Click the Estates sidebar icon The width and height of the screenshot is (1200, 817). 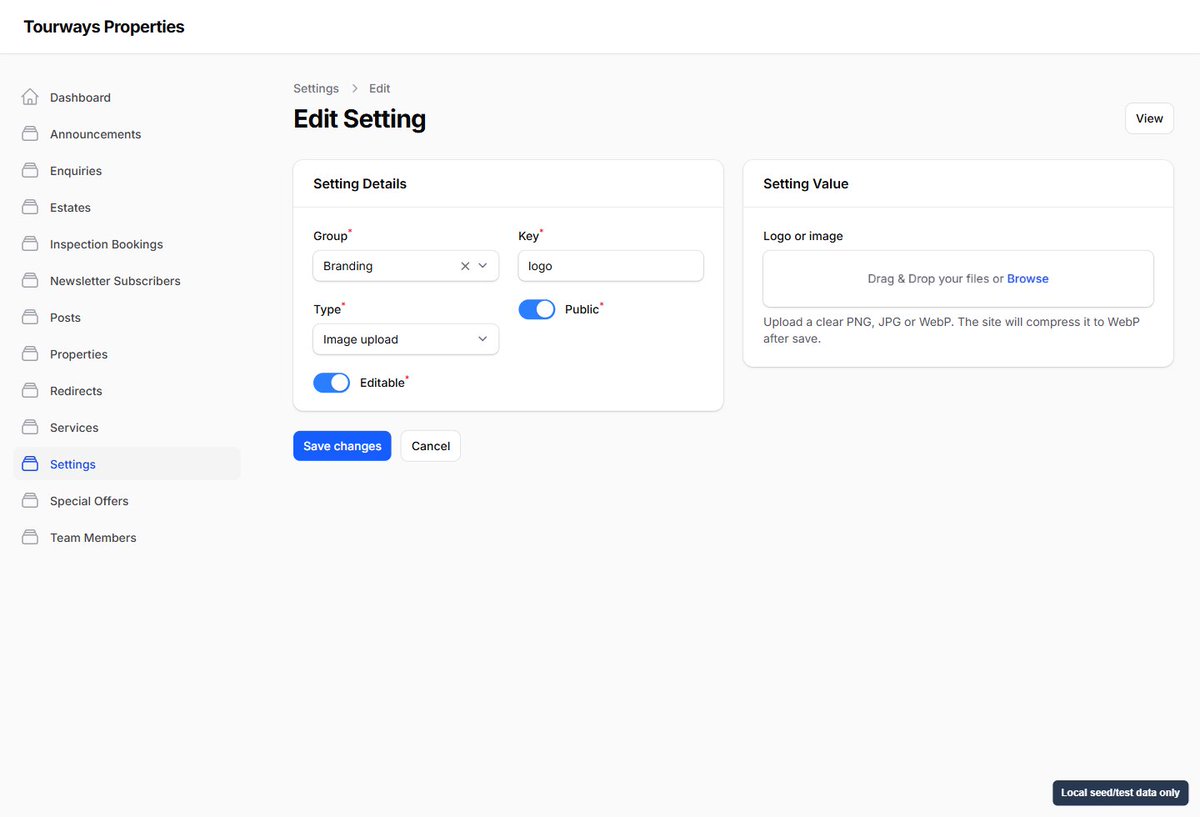30,207
